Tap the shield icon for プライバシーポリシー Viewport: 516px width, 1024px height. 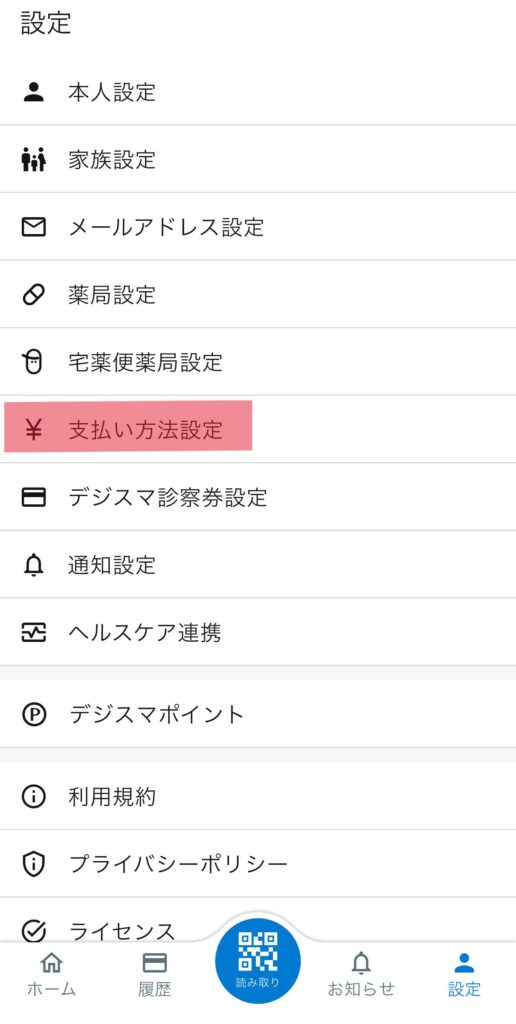pos(33,865)
